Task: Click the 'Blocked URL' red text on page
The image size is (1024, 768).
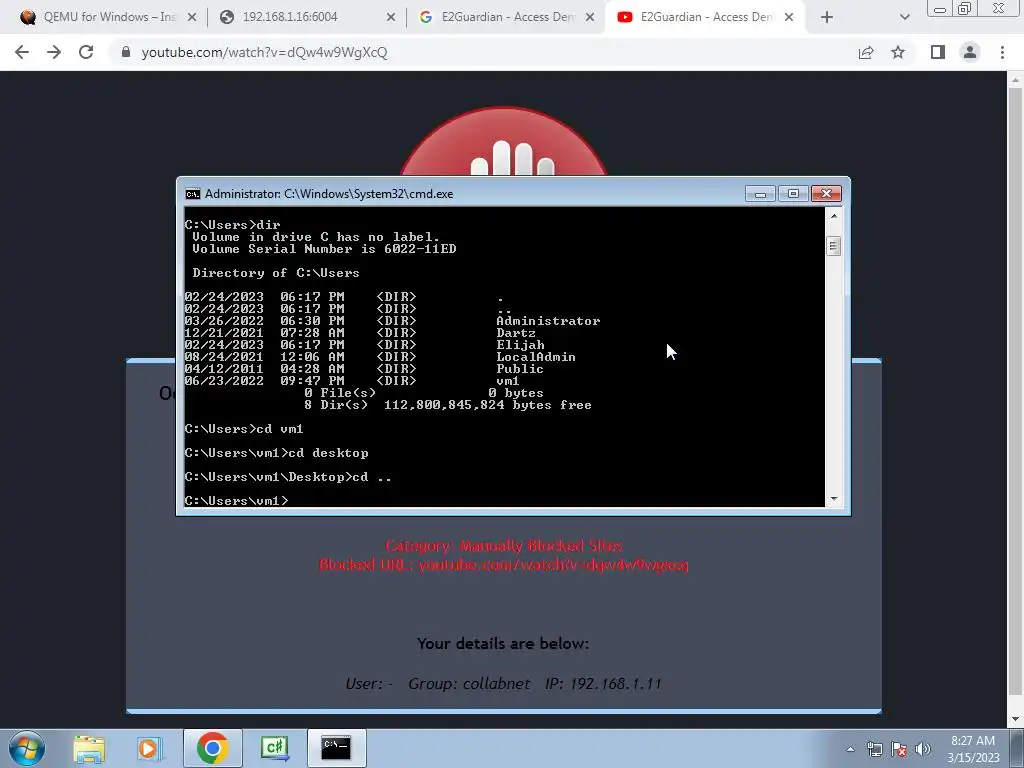Action: [x=504, y=564]
